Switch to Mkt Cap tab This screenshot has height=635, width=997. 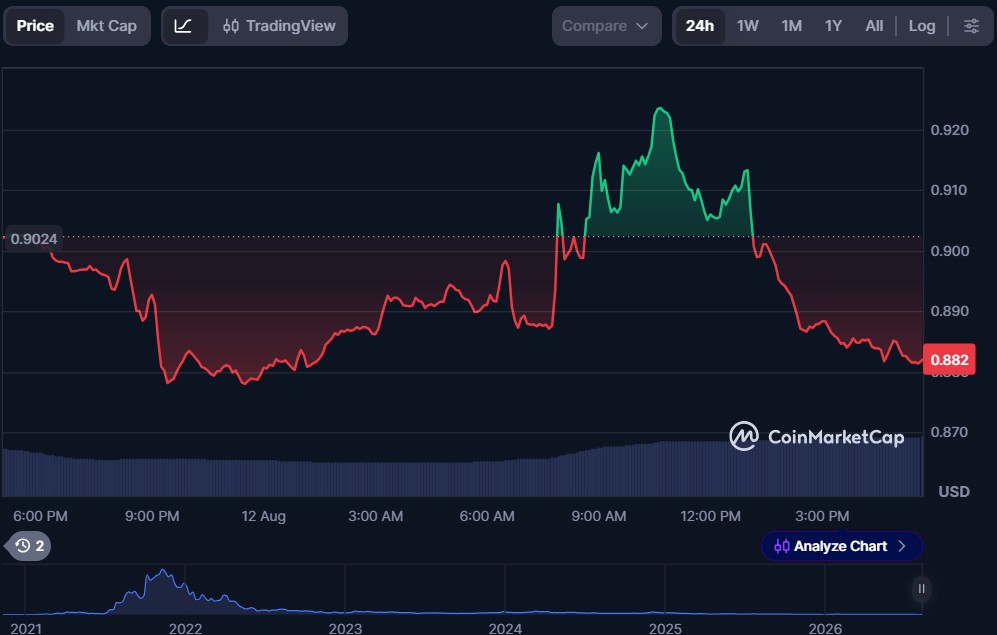click(x=107, y=26)
